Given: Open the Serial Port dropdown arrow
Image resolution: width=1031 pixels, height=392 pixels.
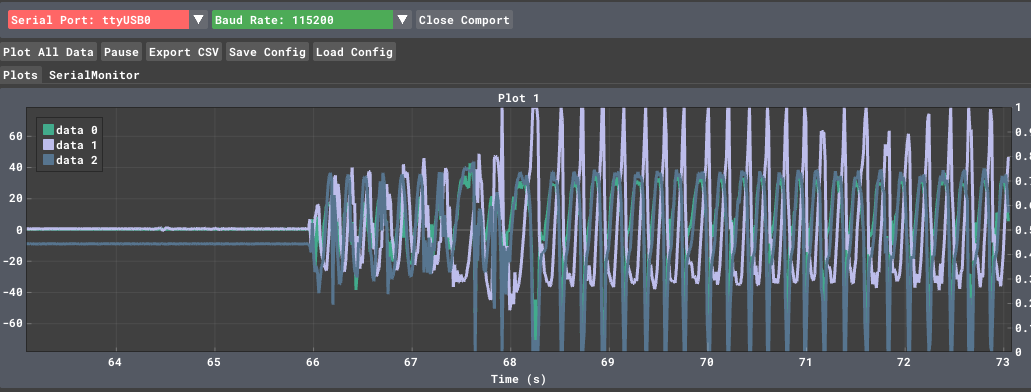Looking at the screenshot, I should (x=199, y=20).
